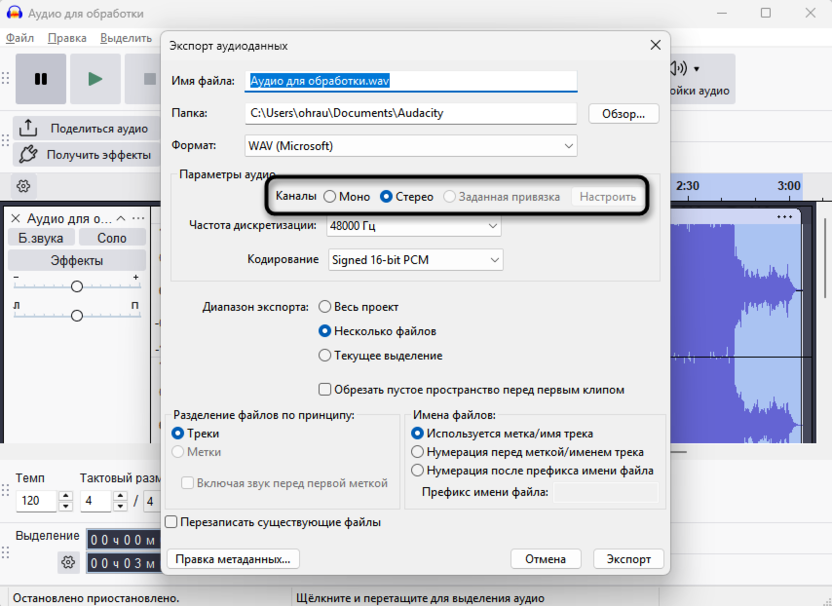Click the time signature numerator field
Screen dimensions: 832x606
coord(96,501)
